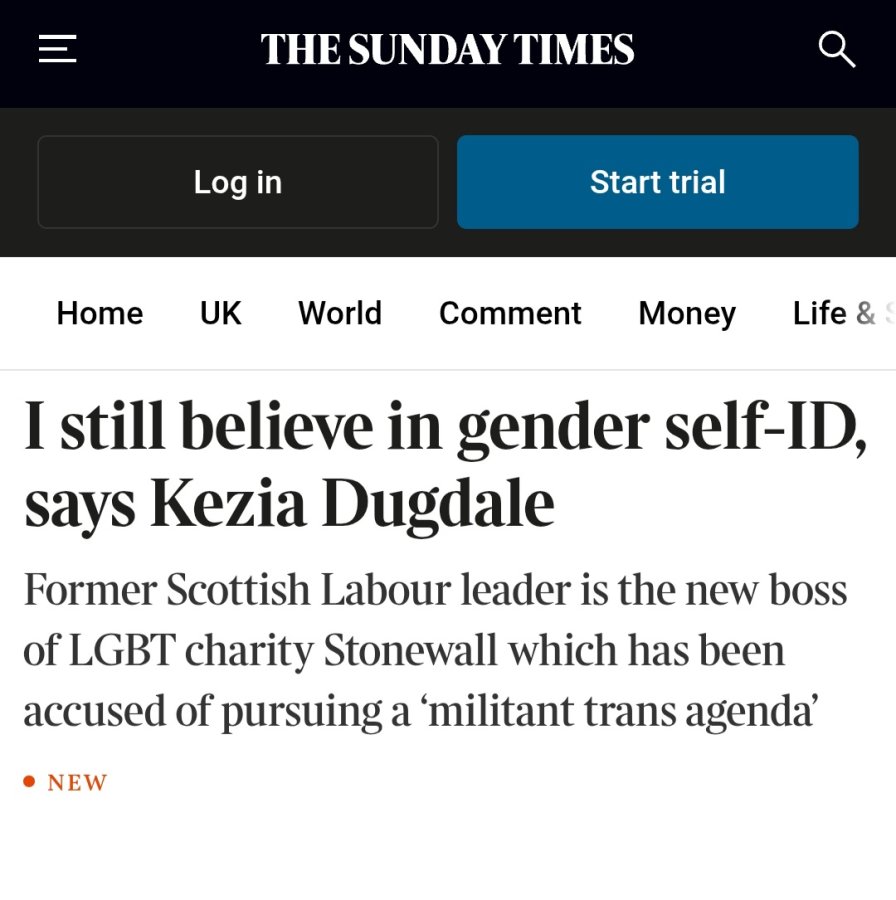The image size is (896, 900).
Task: Open the hamburger menu icon
Action: pos(57,49)
